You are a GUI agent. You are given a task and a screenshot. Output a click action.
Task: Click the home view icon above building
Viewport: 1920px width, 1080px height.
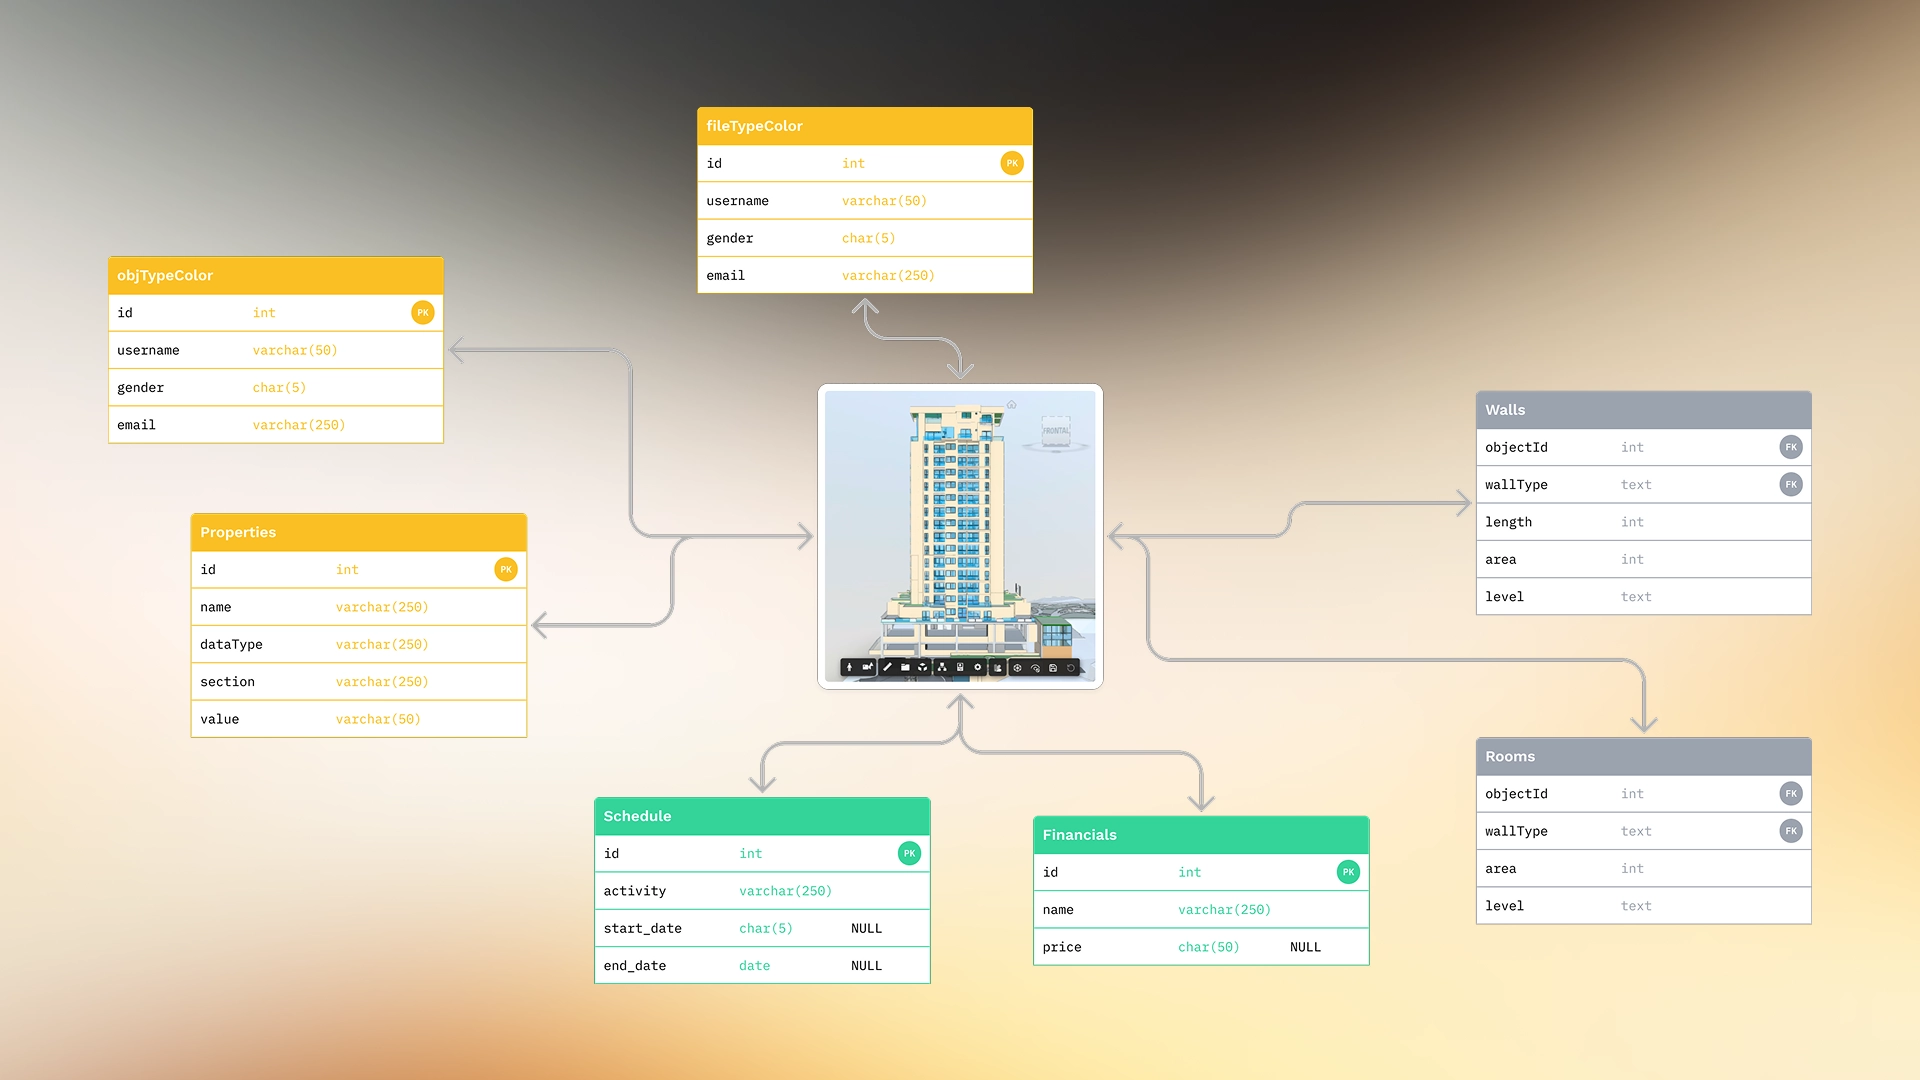pyautogui.click(x=1012, y=405)
